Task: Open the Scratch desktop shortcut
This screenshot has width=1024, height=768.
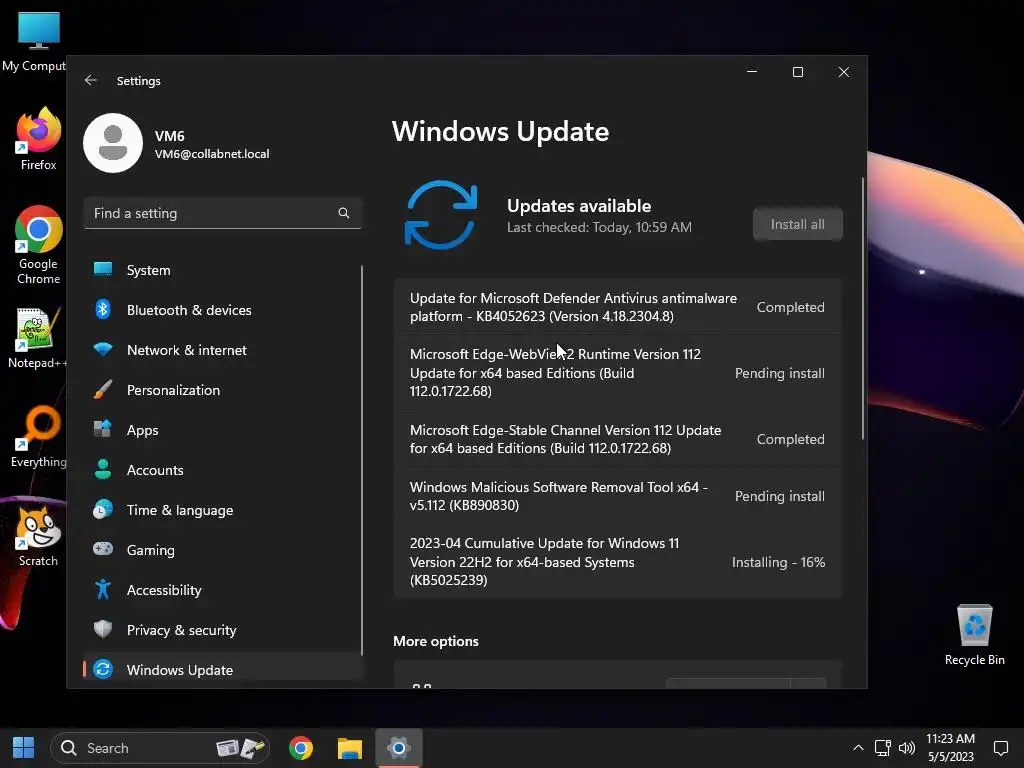Action: click(38, 536)
